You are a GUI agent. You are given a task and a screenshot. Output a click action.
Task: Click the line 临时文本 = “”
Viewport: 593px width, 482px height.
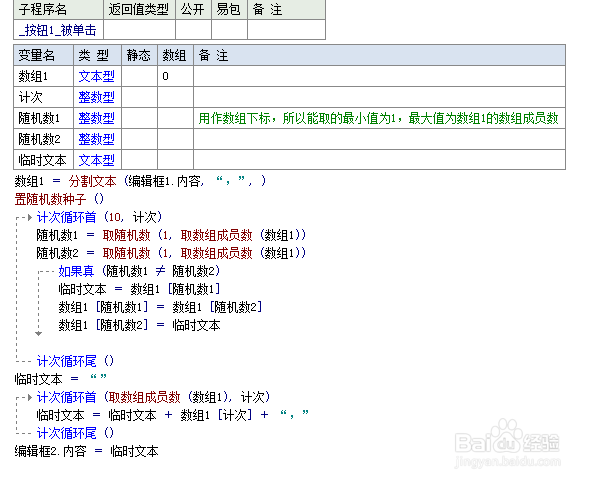(61, 379)
